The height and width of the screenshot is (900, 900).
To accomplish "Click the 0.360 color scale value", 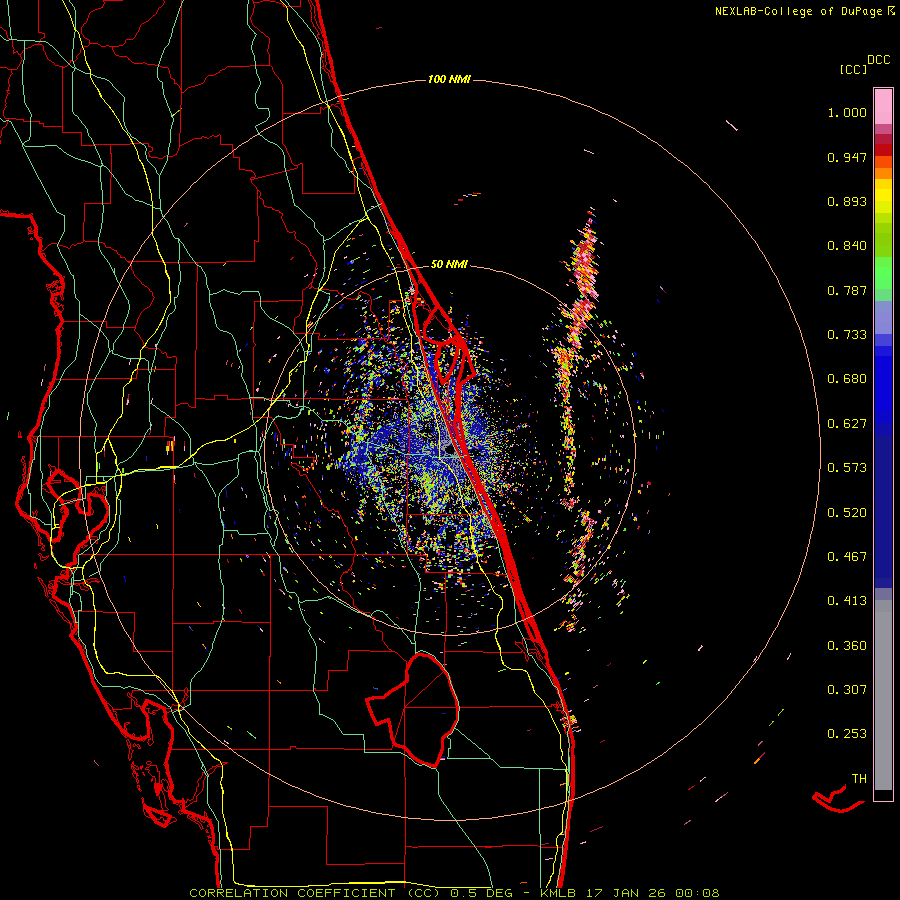I will tap(847, 646).
